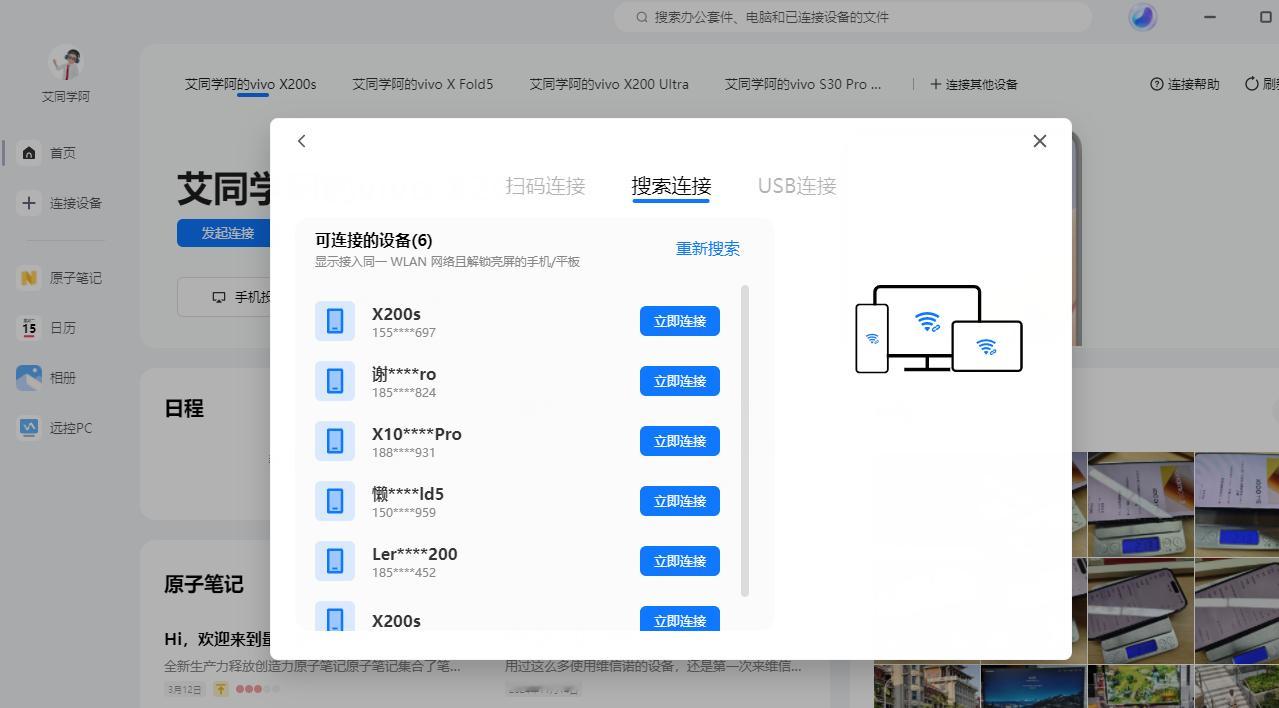Viewport: 1279px width, 708px height.
Task: Click 重新搜索 to rescan for devices
Action: [x=708, y=249]
